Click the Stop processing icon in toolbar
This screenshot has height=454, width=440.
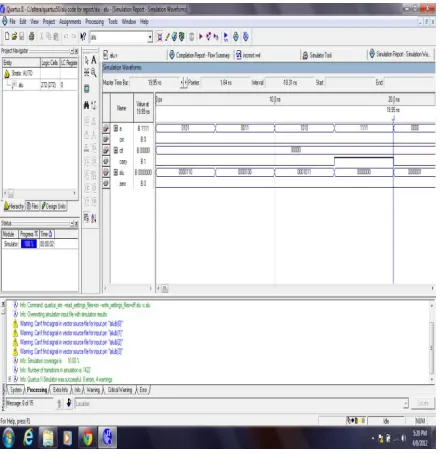pyautogui.click(x=192, y=37)
